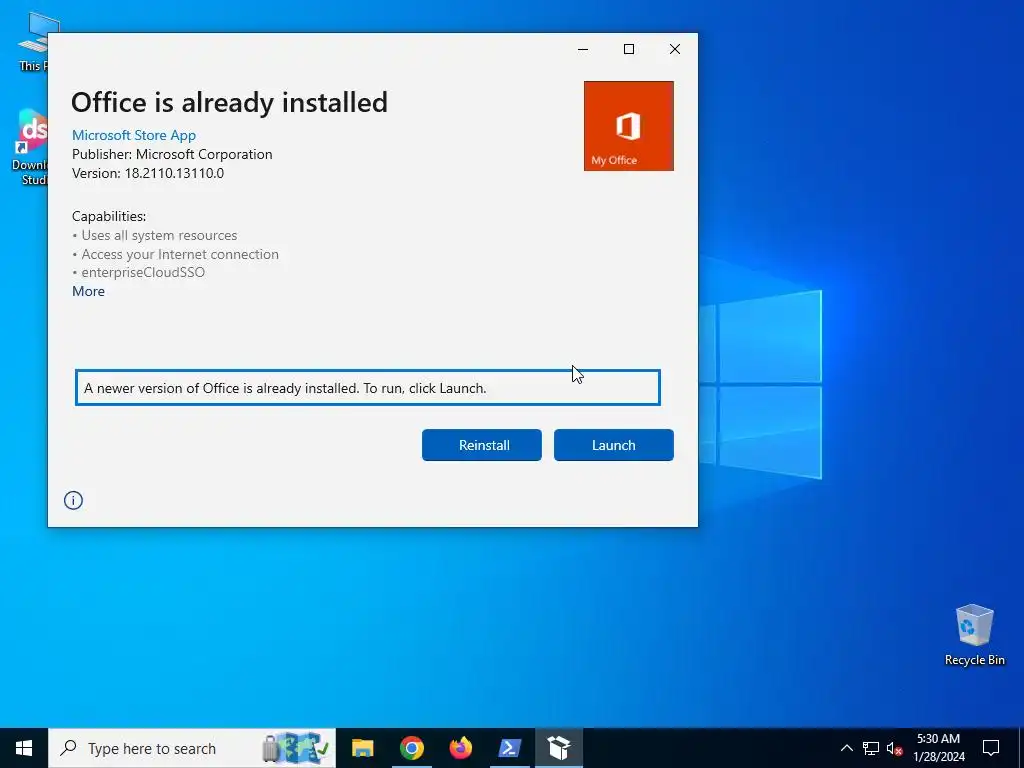The image size is (1024, 768).
Task: Click the My Office tile icon
Action: [x=628, y=126]
